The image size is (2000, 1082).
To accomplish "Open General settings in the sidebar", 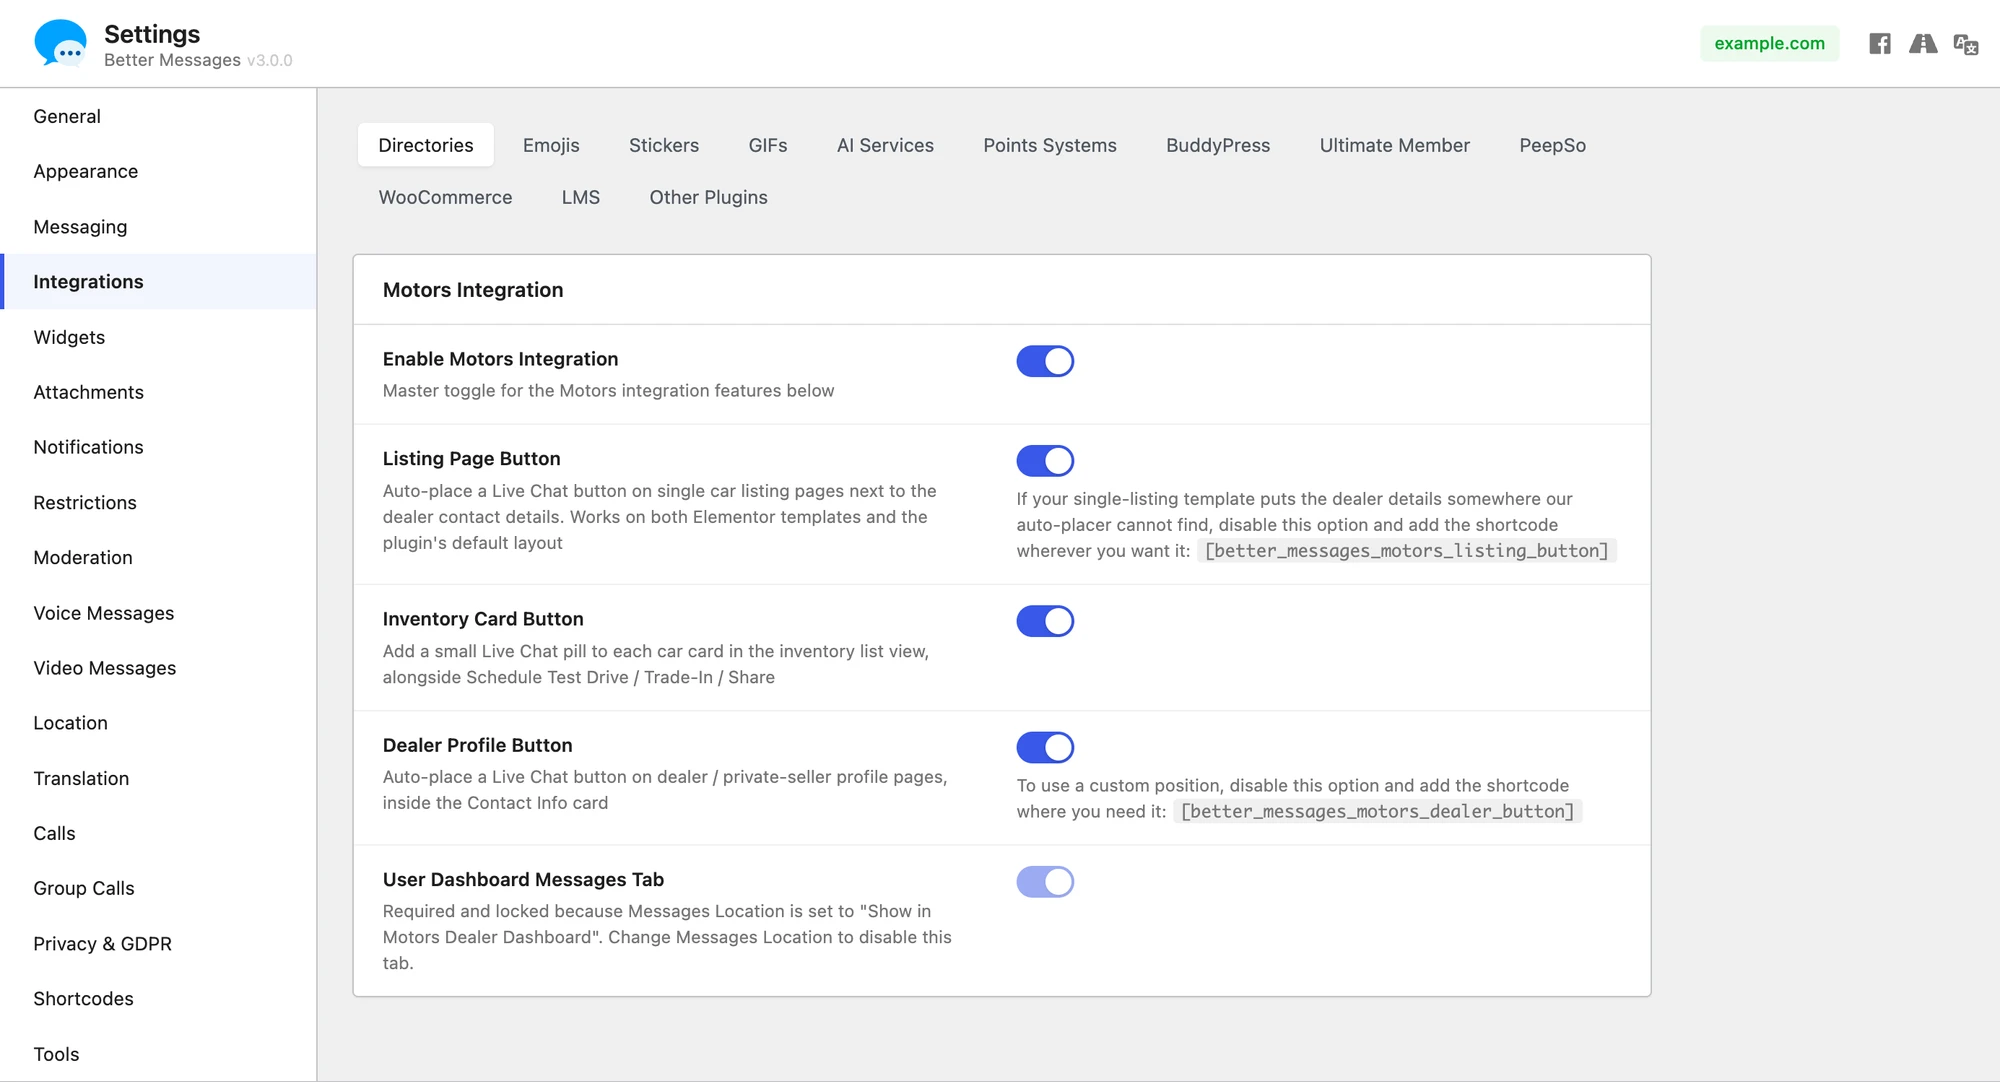I will point(158,116).
